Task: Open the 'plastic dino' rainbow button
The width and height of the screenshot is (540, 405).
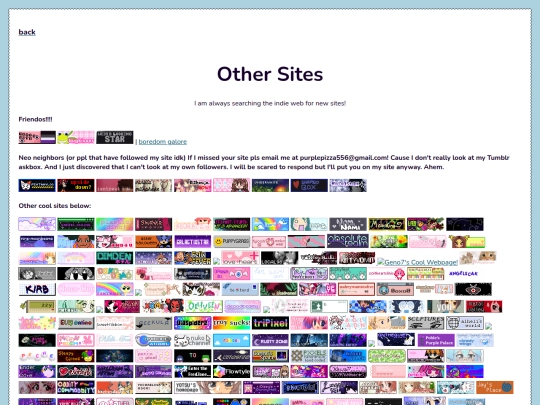Action: [x=115, y=224]
